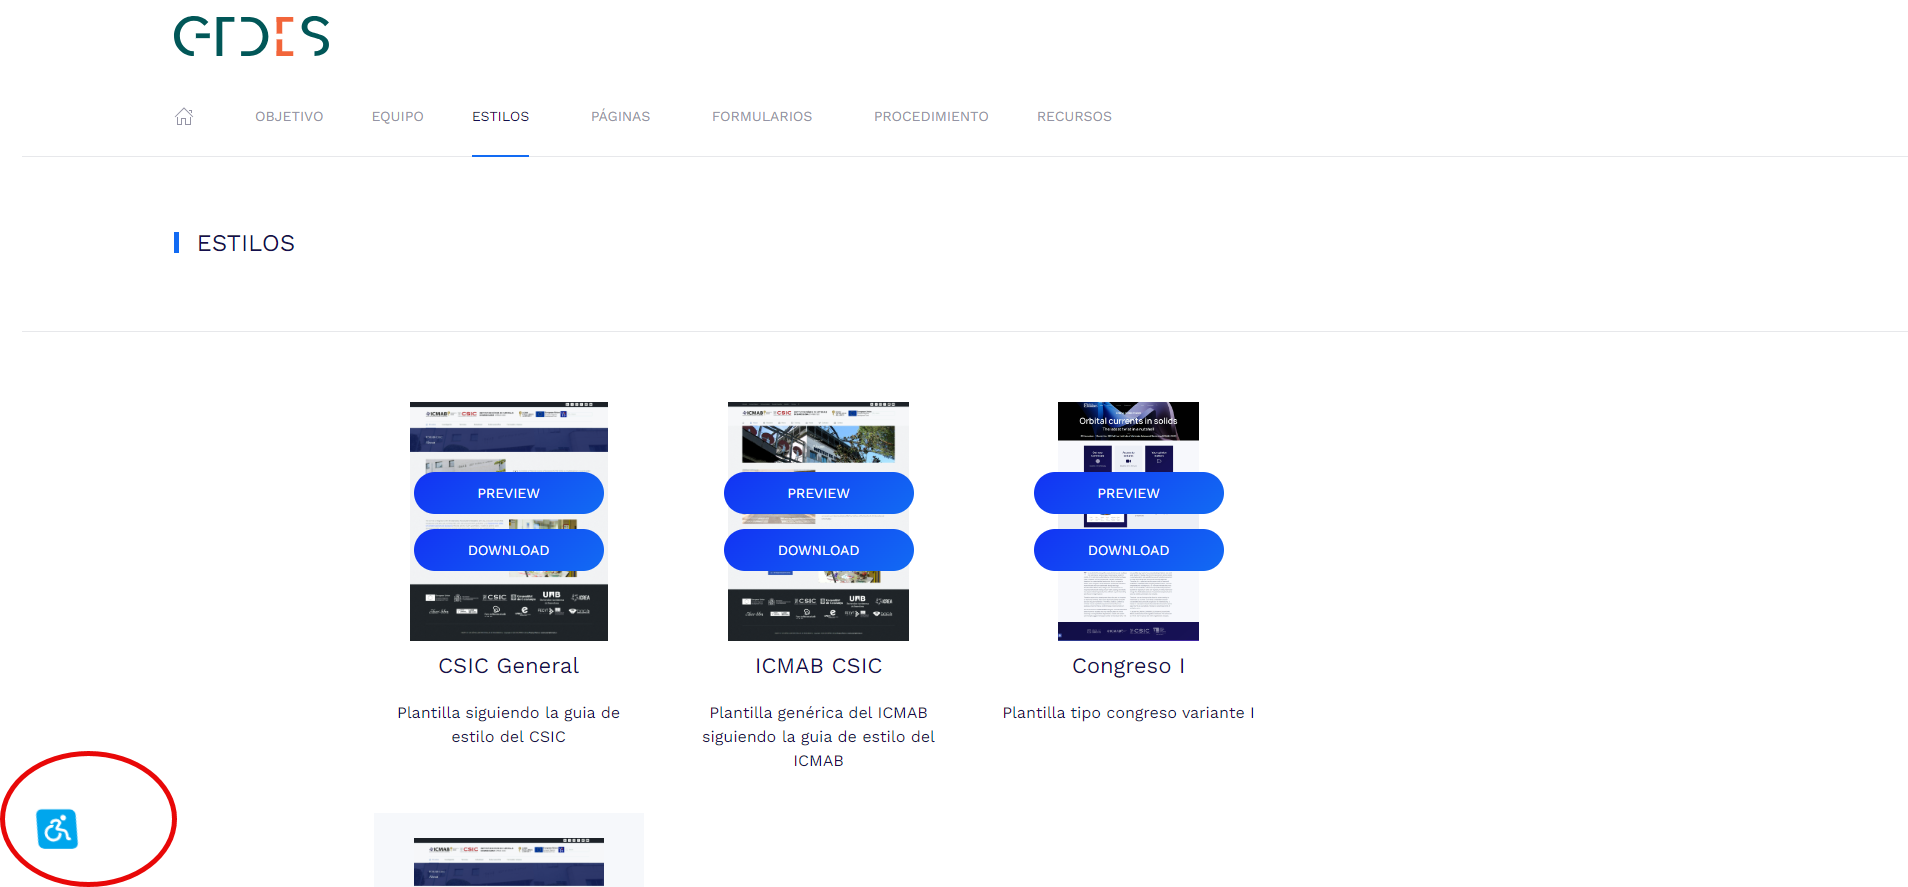Preview the ICMAB CSIC template
Viewport: 1908px width, 887px height.
click(x=818, y=493)
